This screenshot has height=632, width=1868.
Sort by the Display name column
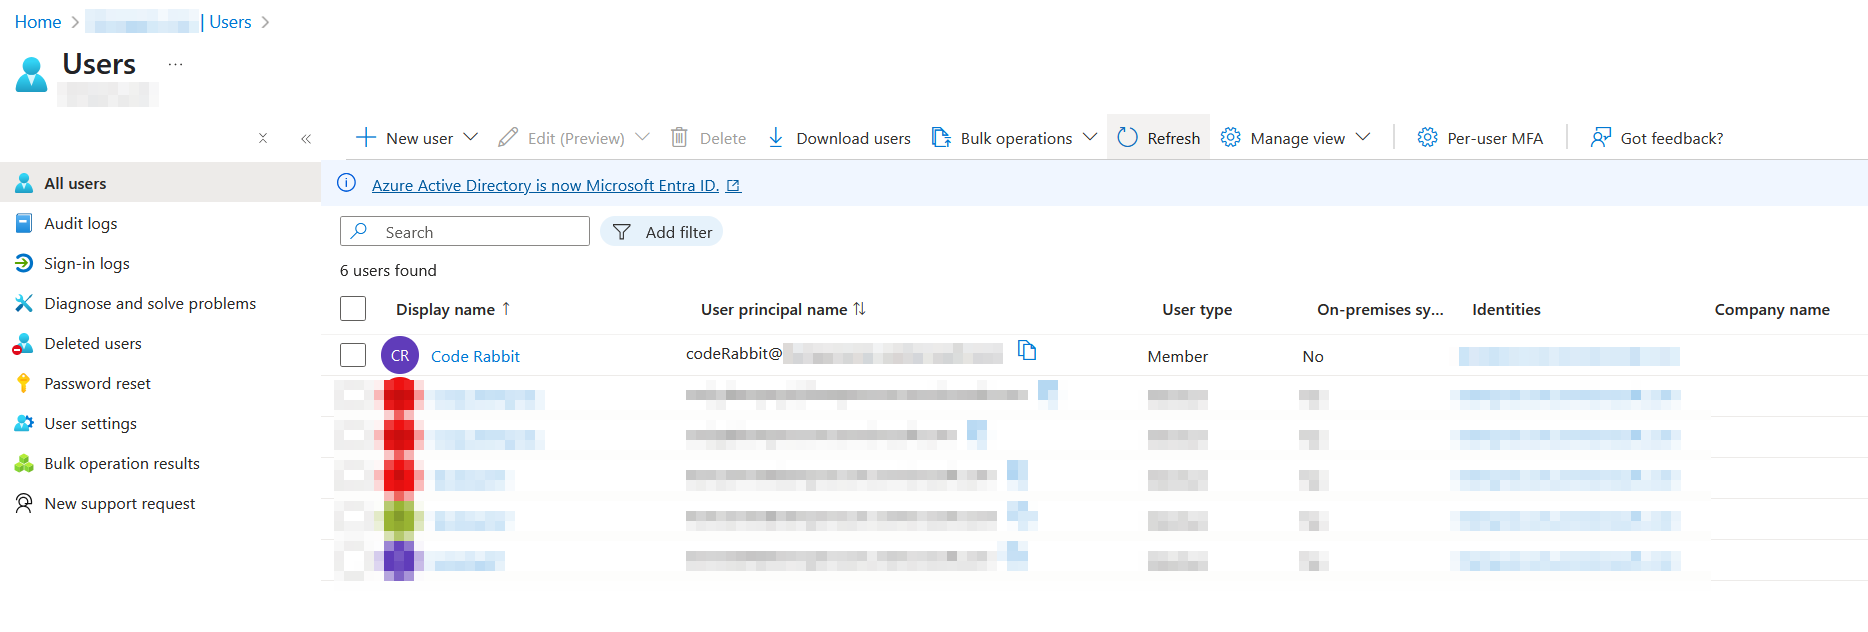pyautogui.click(x=453, y=309)
